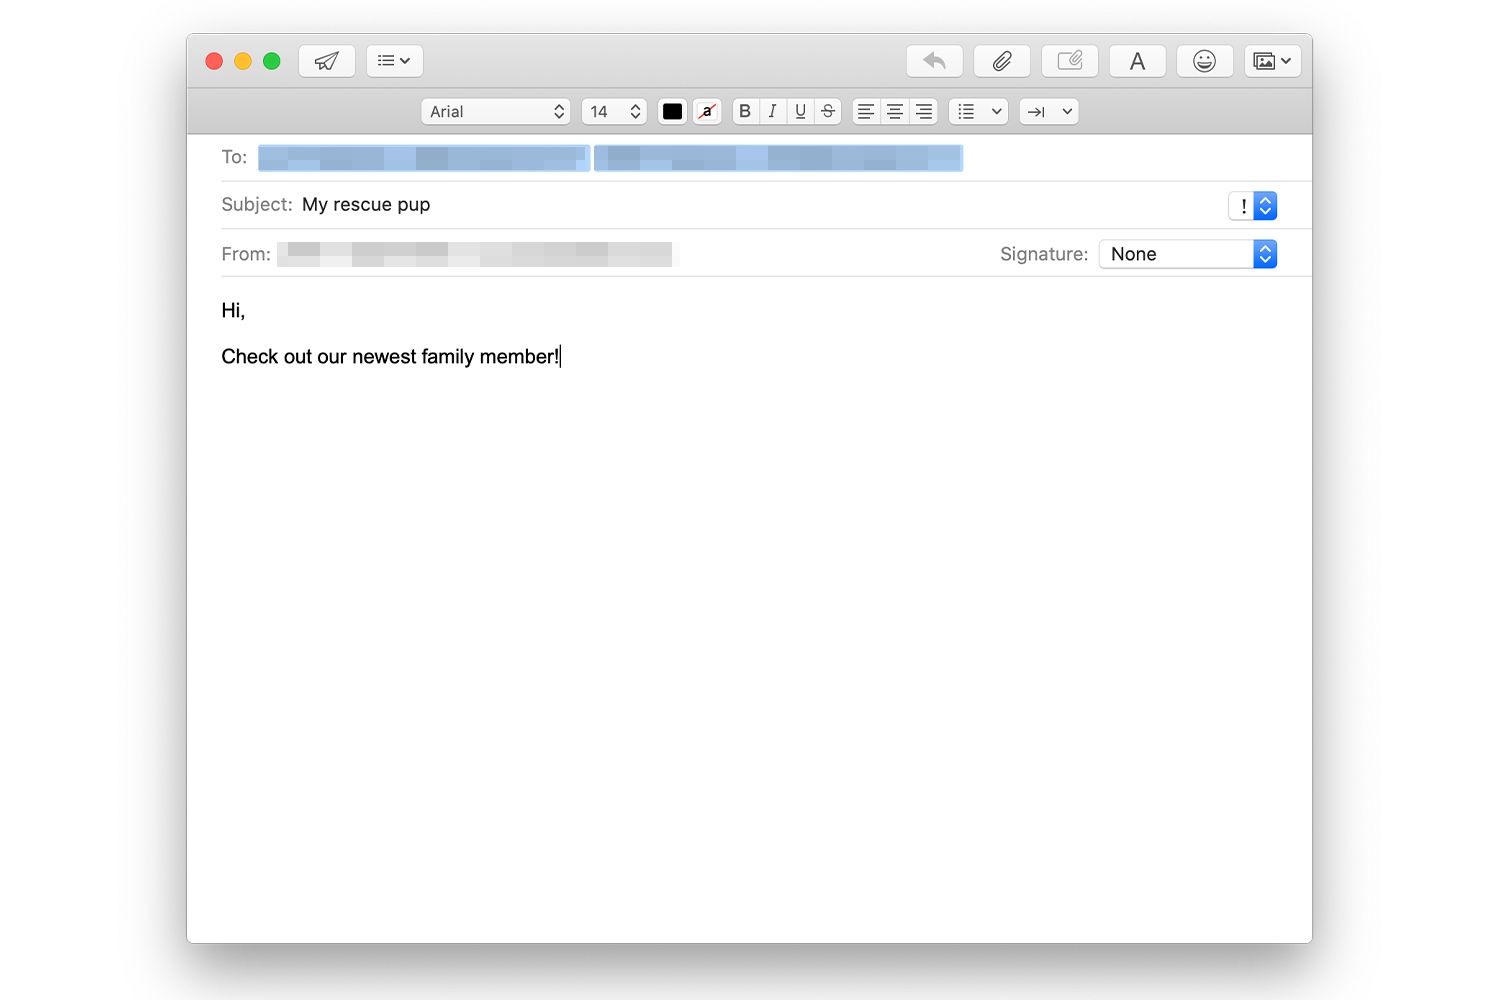Change the font size 14 dropdown

click(x=614, y=112)
